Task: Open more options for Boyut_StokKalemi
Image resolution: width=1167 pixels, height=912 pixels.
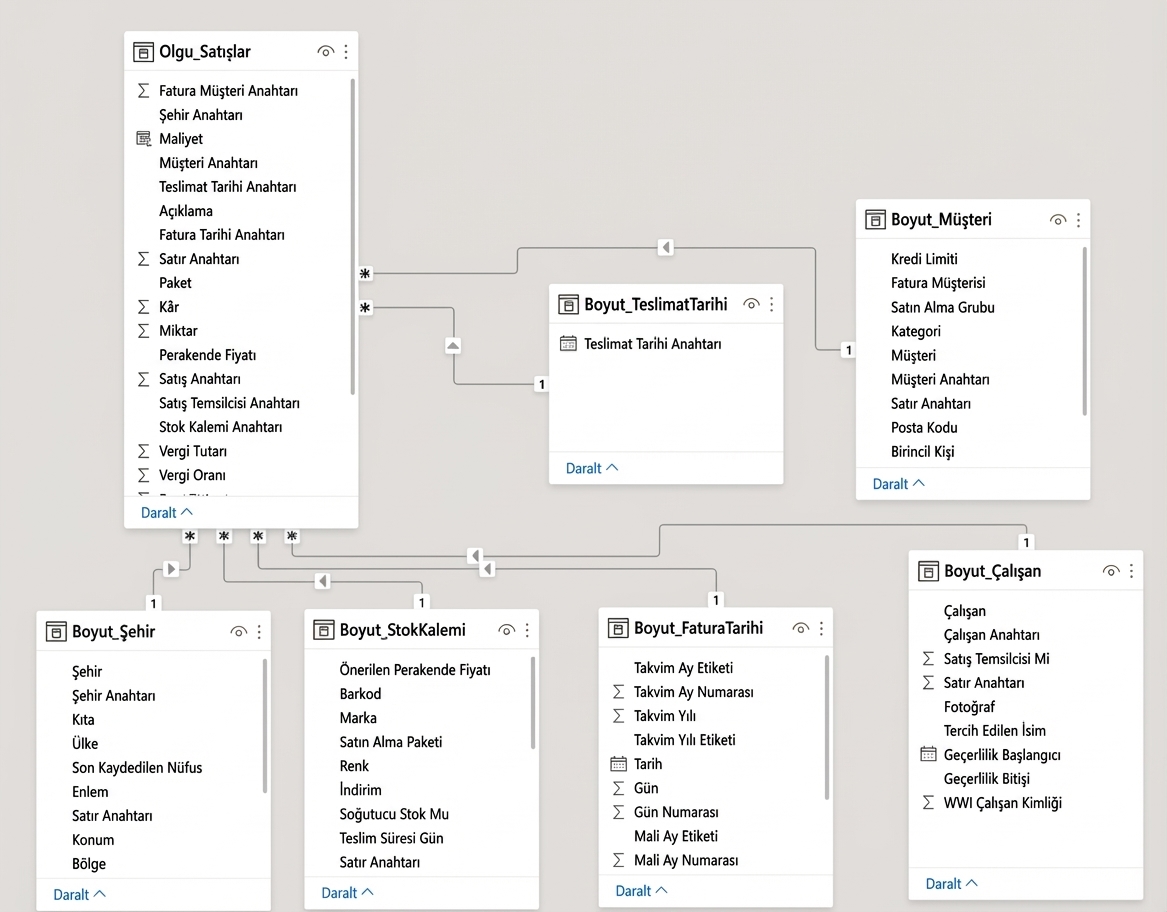Action: pos(529,630)
